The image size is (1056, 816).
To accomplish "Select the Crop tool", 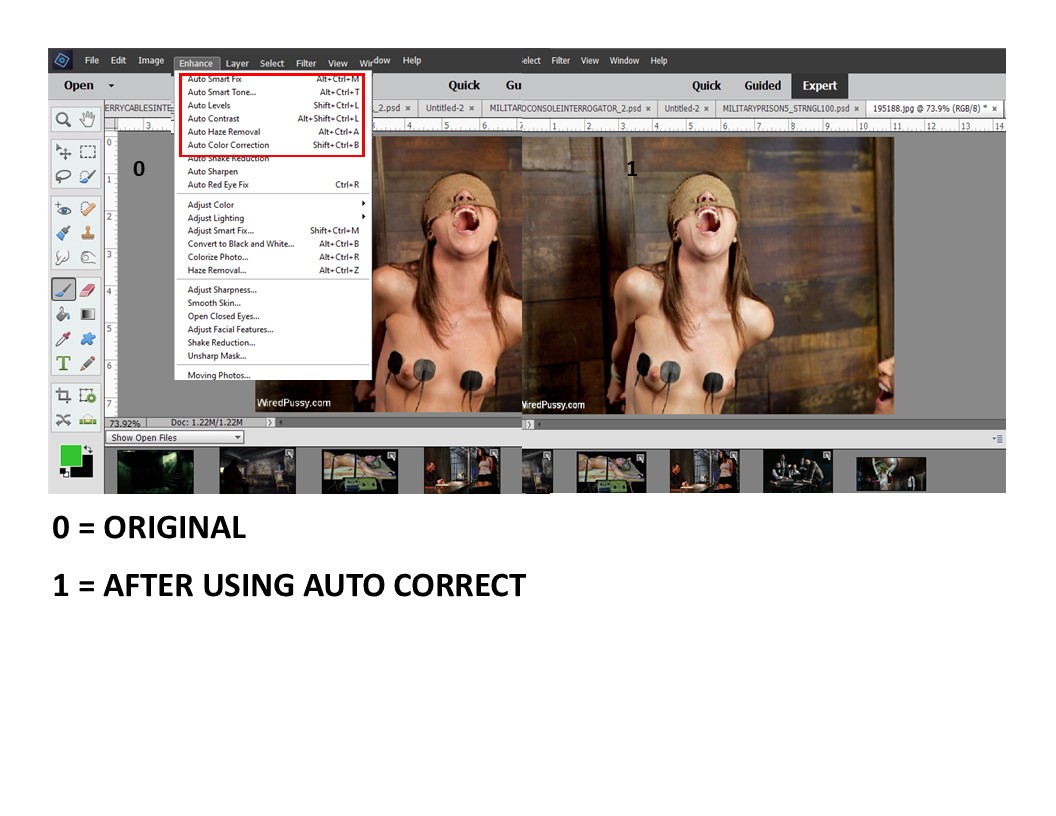I will pyautogui.click(x=63, y=396).
